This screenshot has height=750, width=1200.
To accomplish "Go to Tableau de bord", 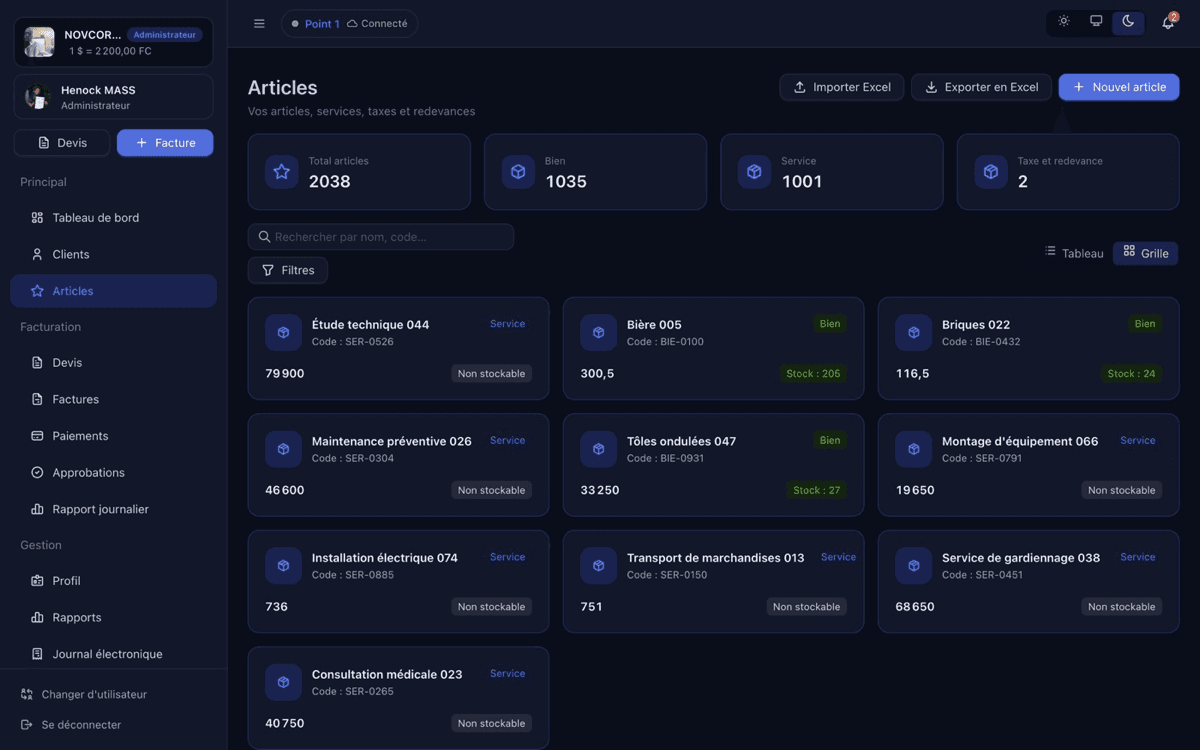I will pyautogui.click(x=113, y=218).
